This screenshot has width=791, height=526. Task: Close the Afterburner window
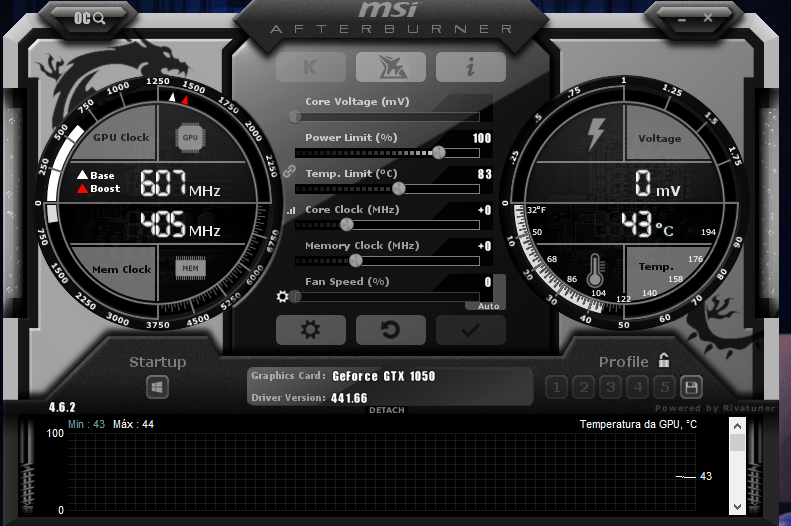pyautogui.click(x=708, y=18)
